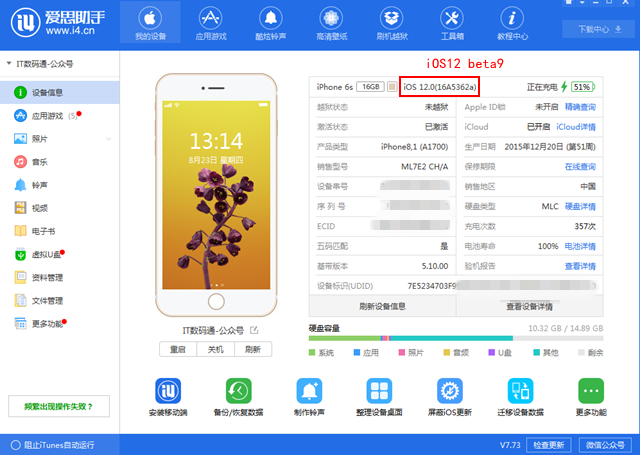Open 在线查询 warranty link

click(x=580, y=166)
